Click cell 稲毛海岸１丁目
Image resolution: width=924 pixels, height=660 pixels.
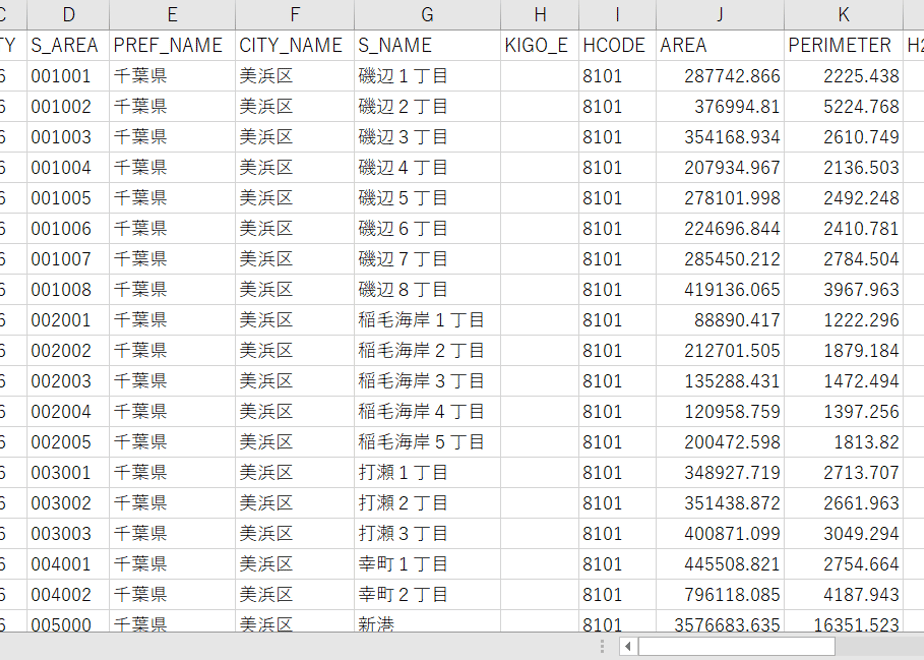click(x=427, y=320)
